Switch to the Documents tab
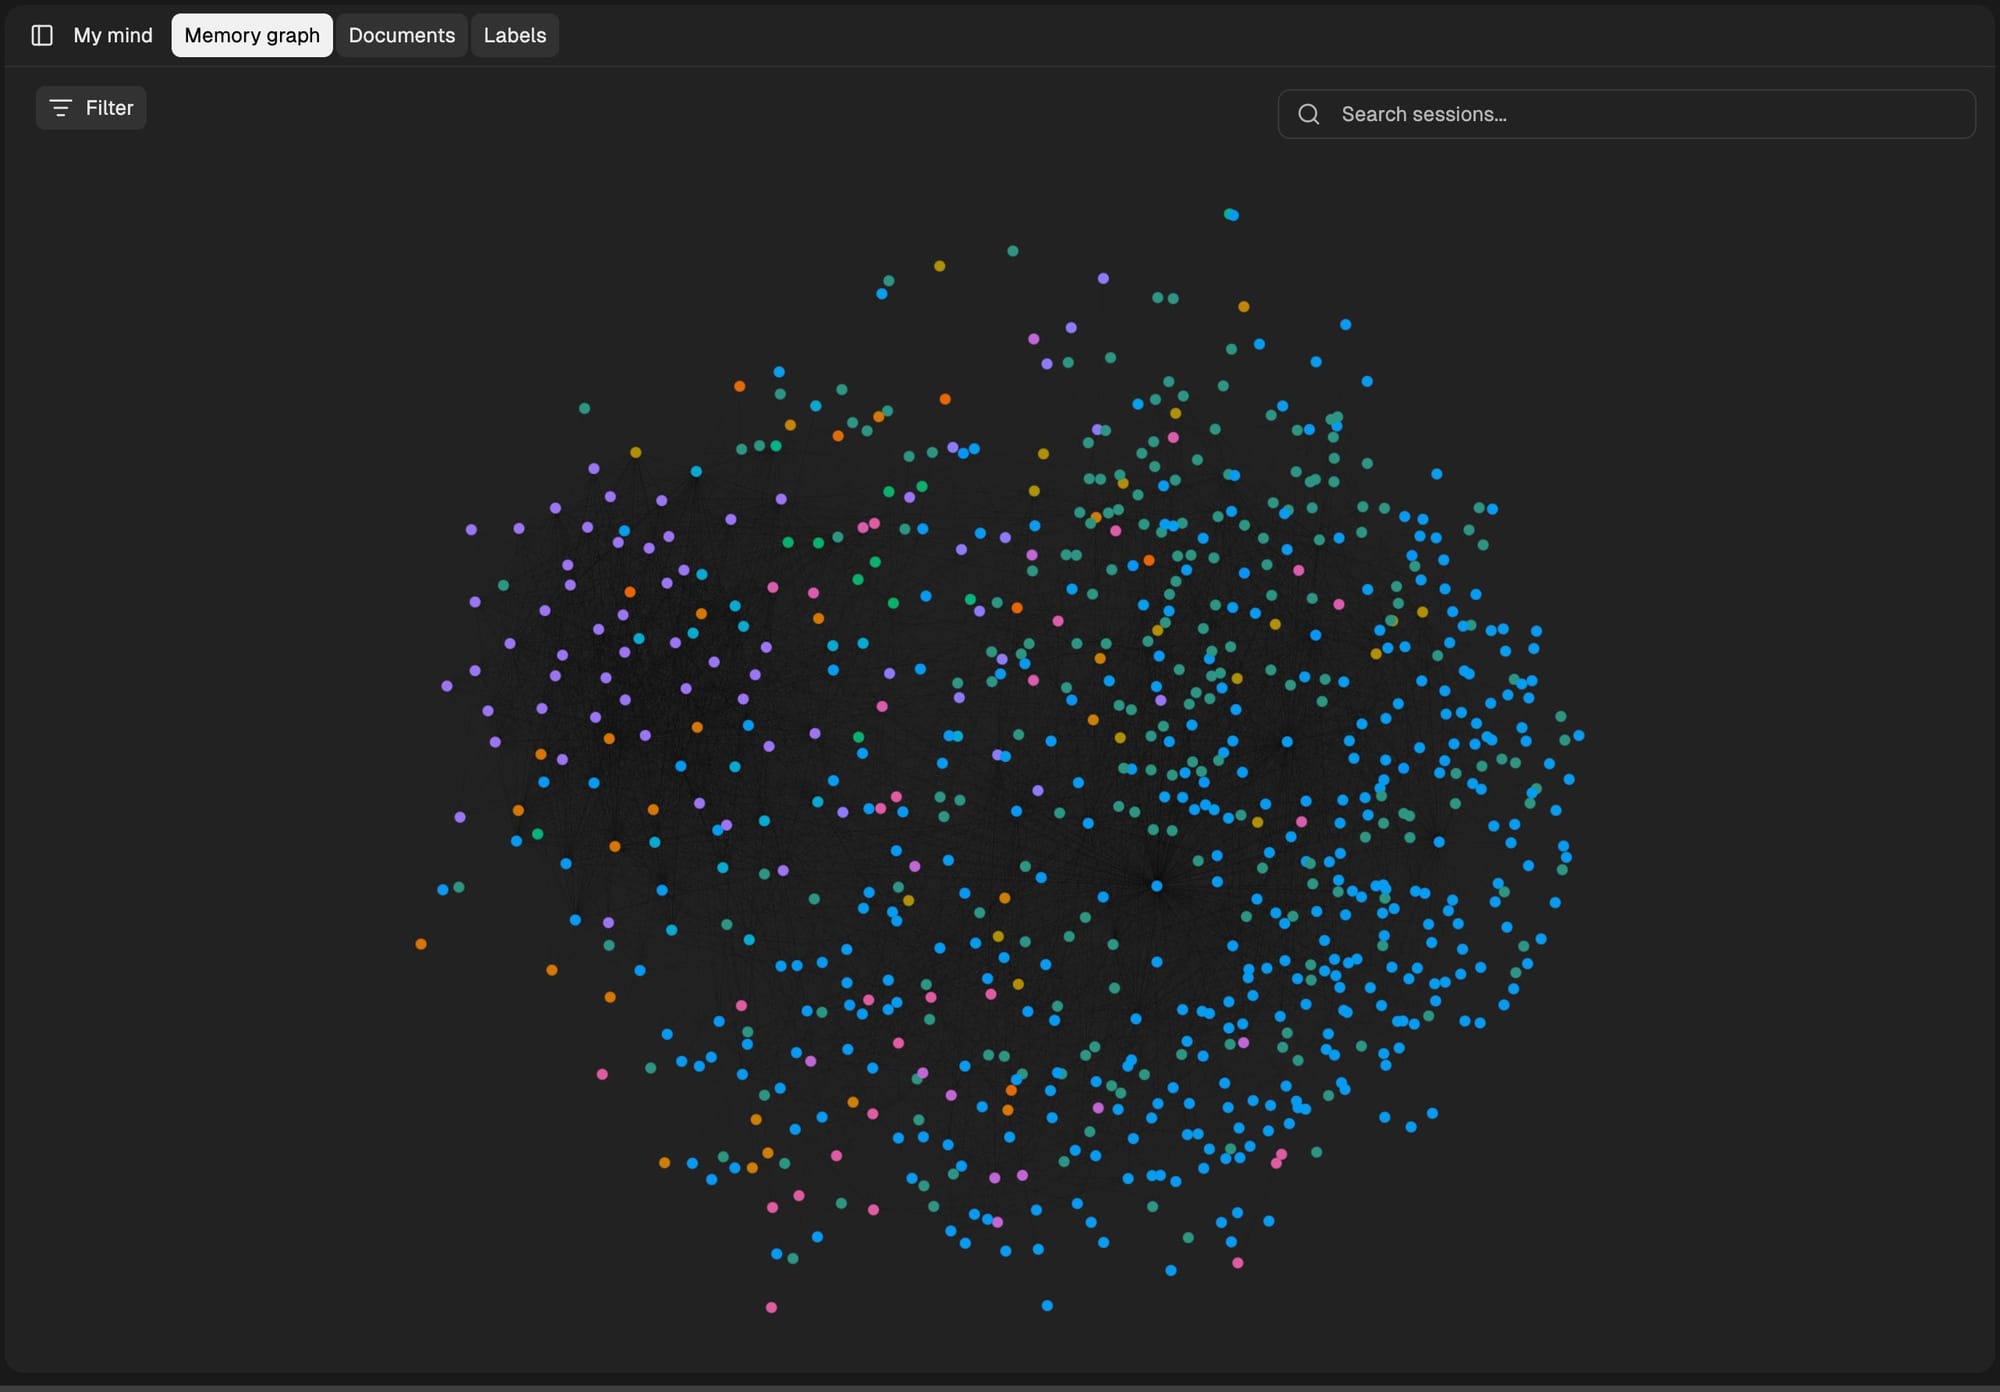Image resolution: width=2000 pixels, height=1392 pixels. pyautogui.click(x=401, y=35)
